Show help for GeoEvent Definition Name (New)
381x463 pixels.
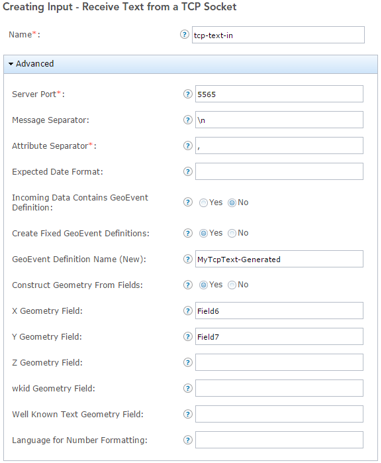(x=188, y=259)
